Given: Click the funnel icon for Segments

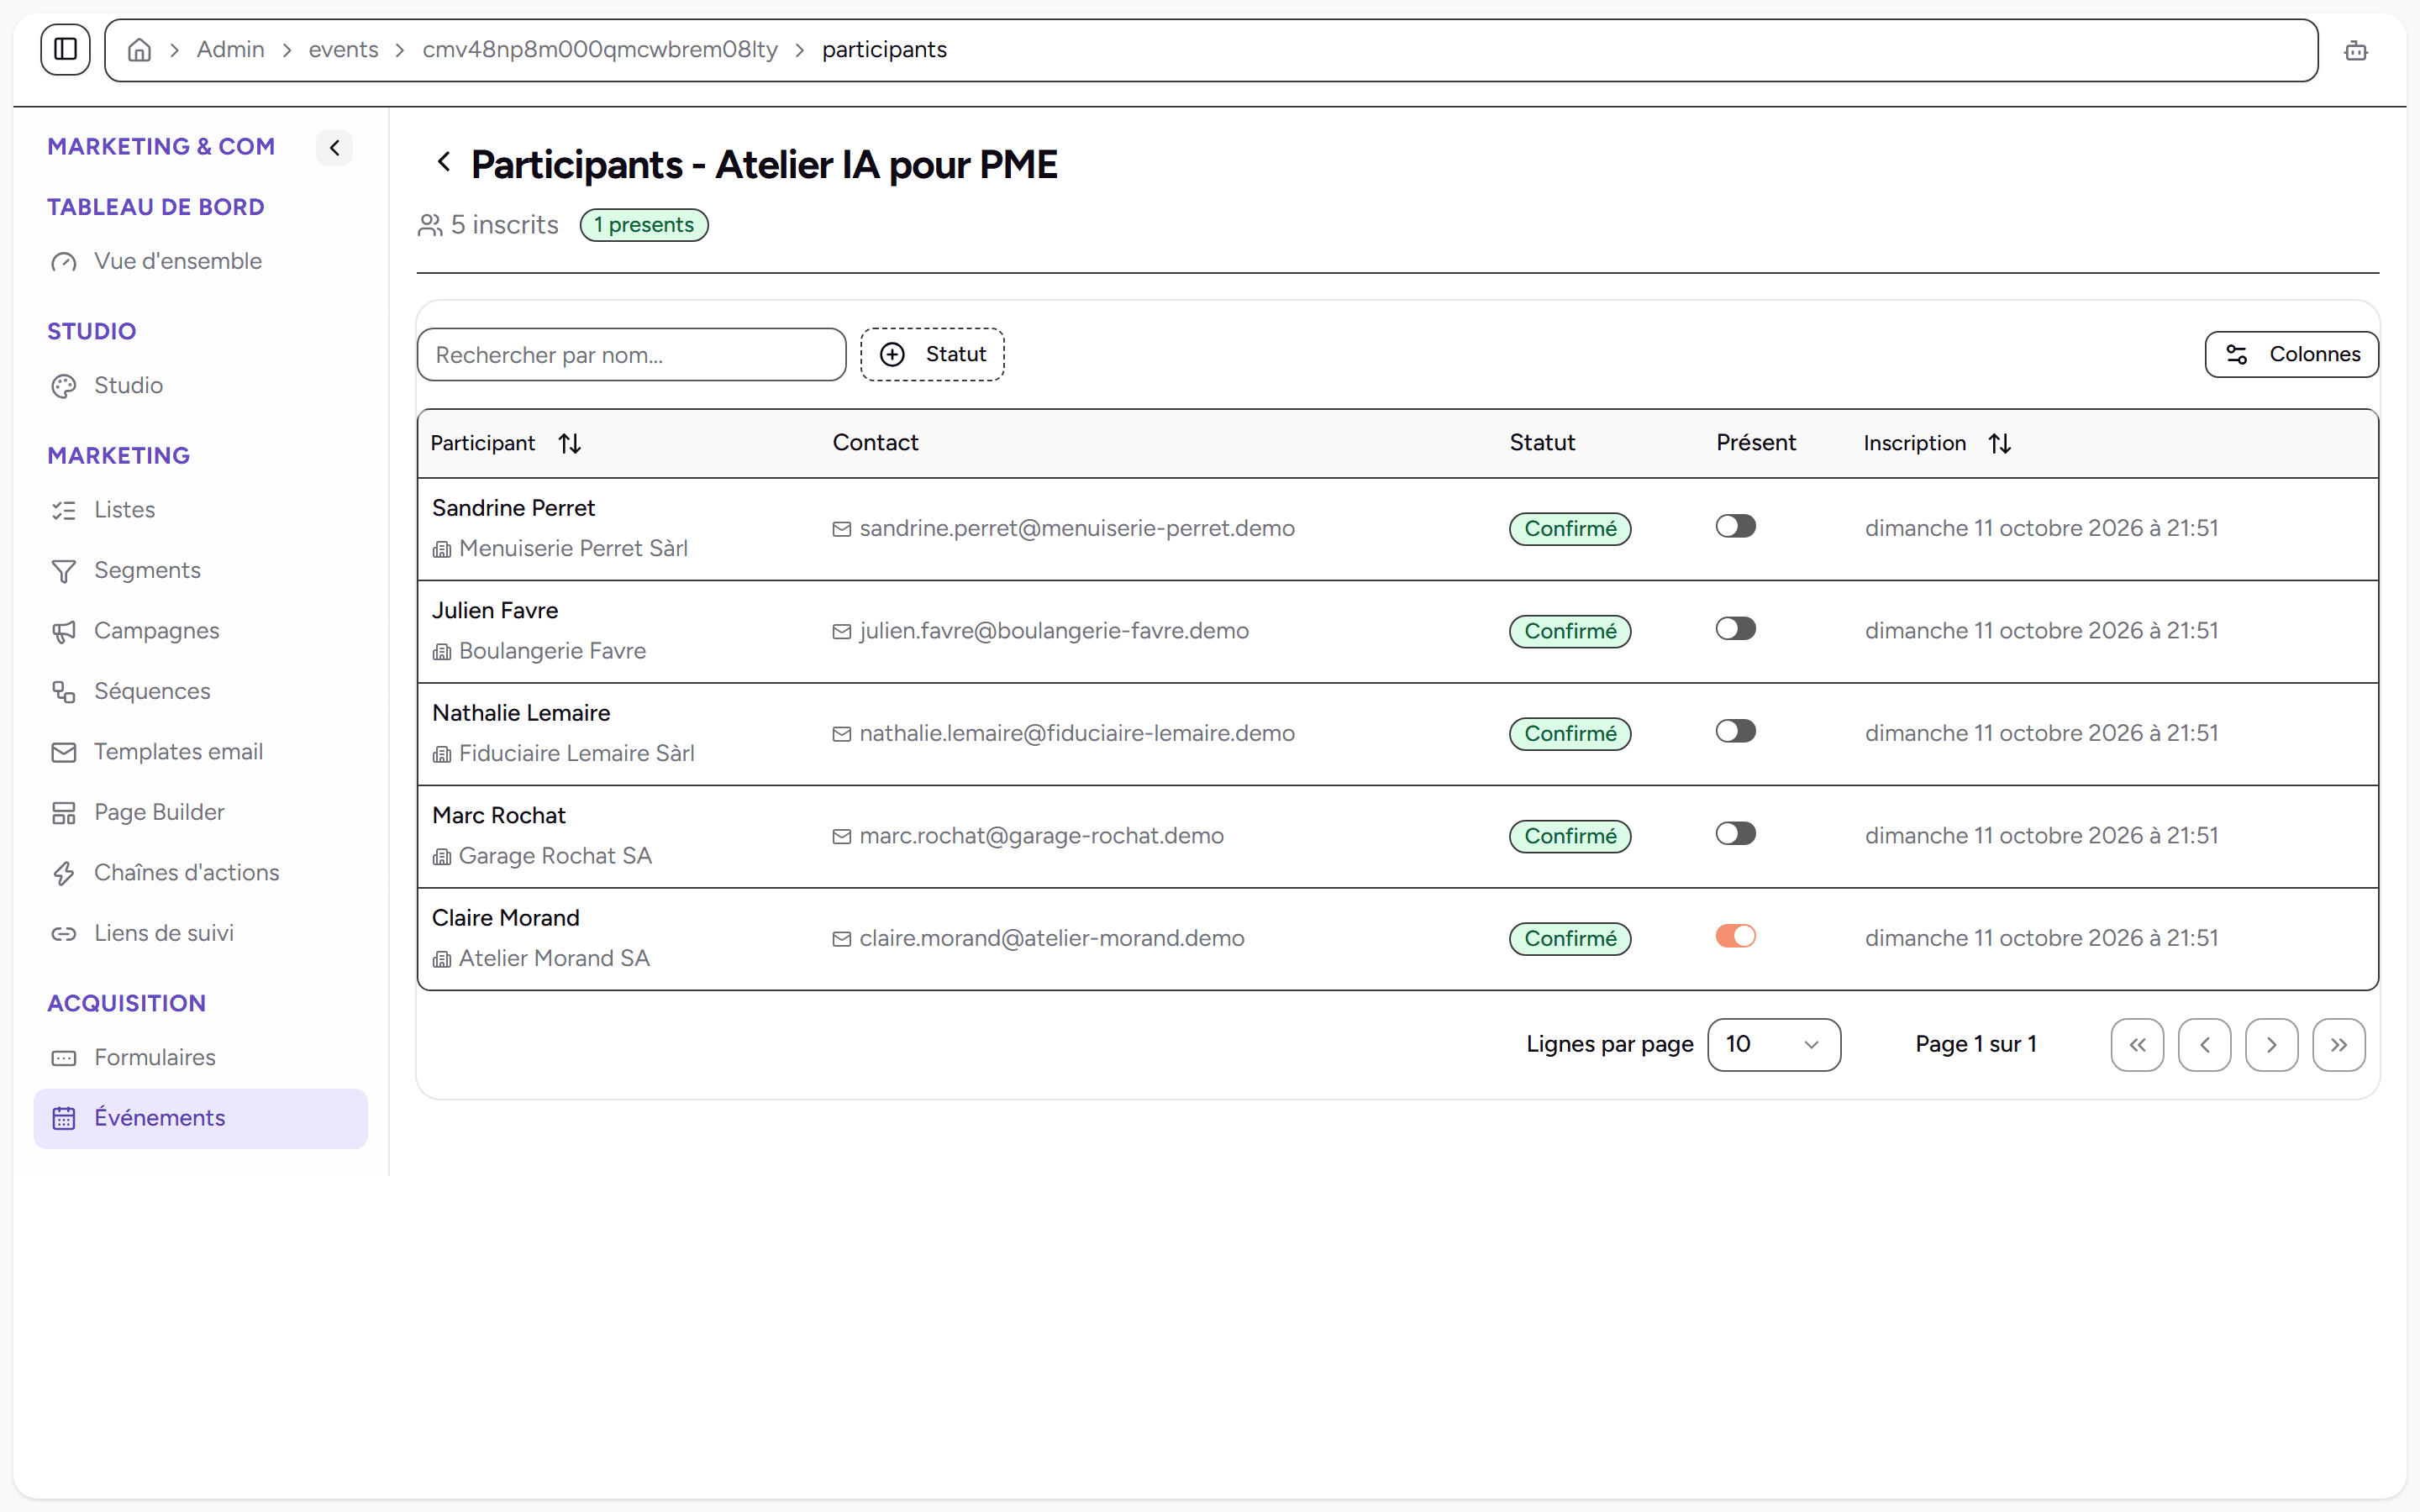Looking at the screenshot, I should tap(64, 571).
